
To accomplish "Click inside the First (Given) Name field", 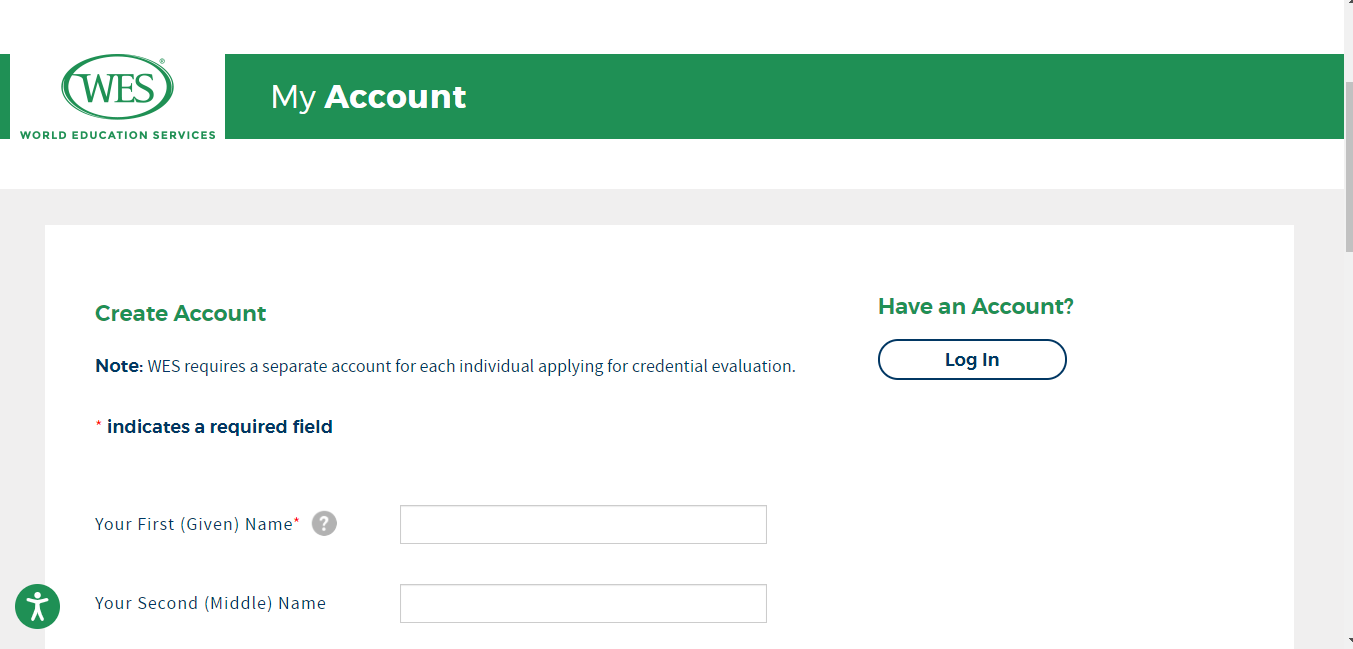I will [582, 524].
